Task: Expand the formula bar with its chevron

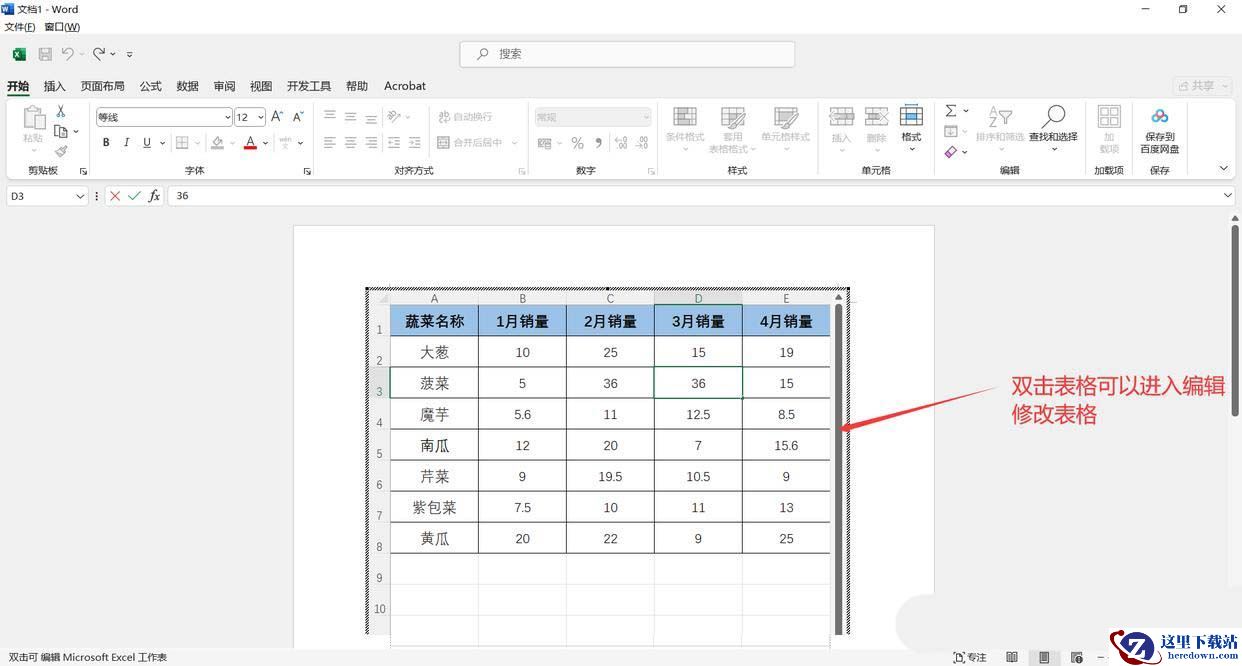Action: [x=1229, y=196]
